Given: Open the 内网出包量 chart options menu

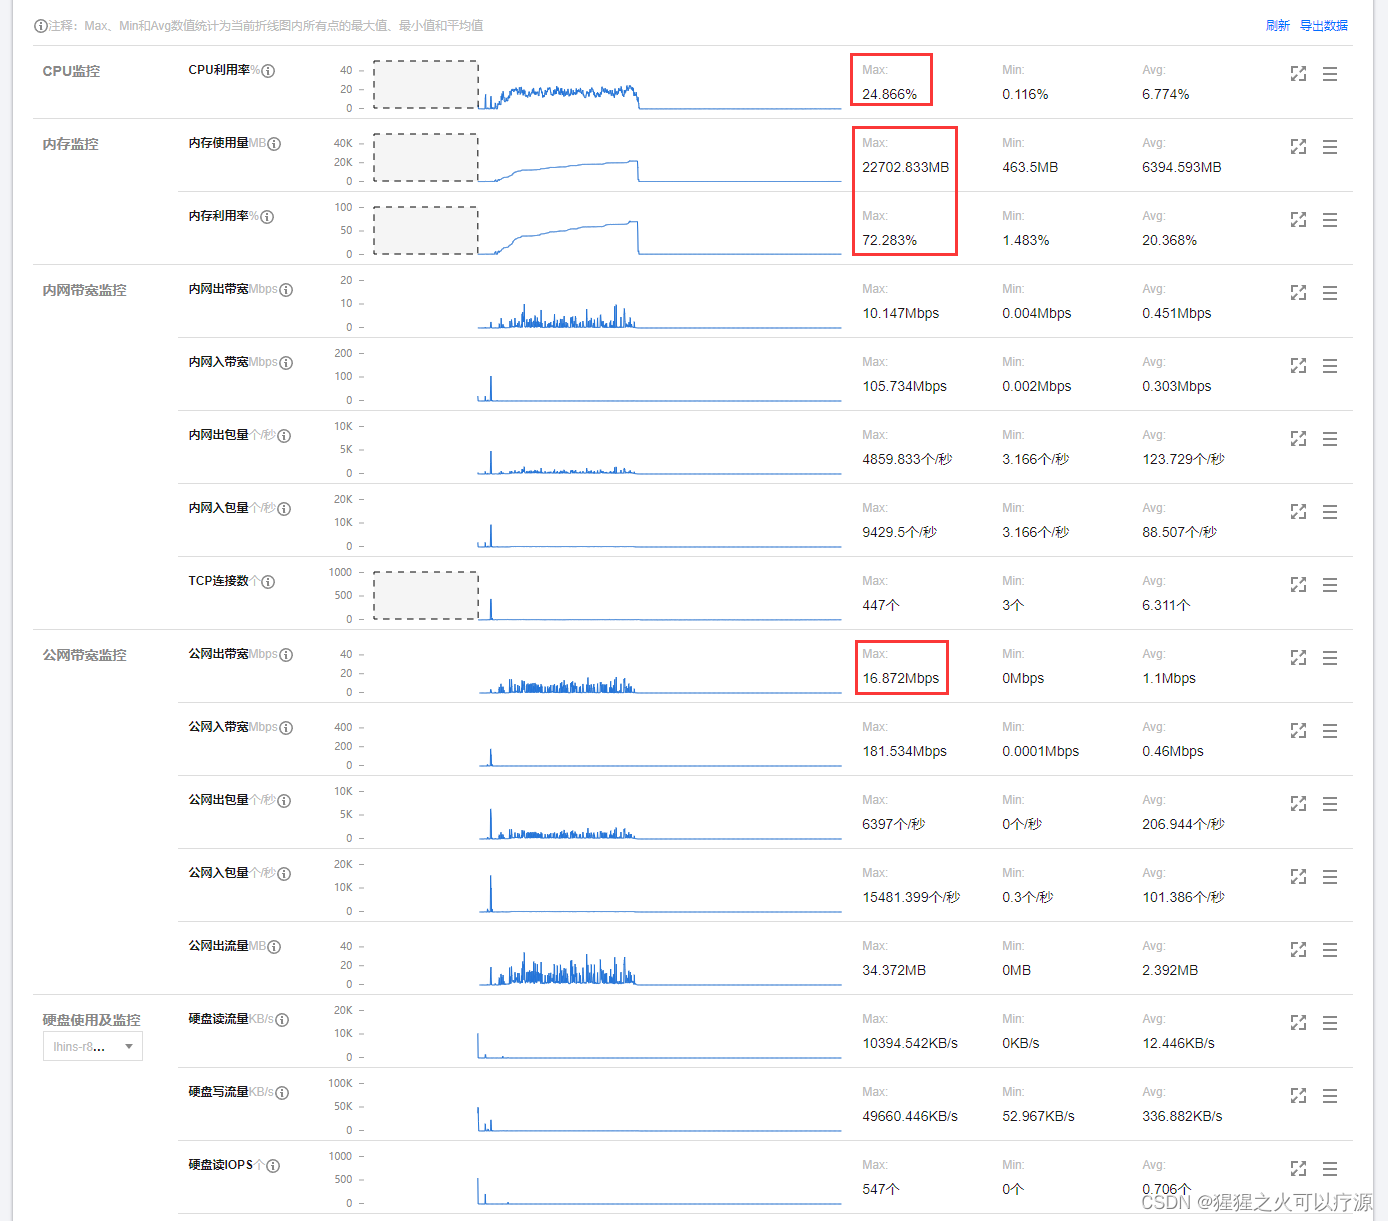Looking at the screenshot, I should click(x=1330, y=439).
